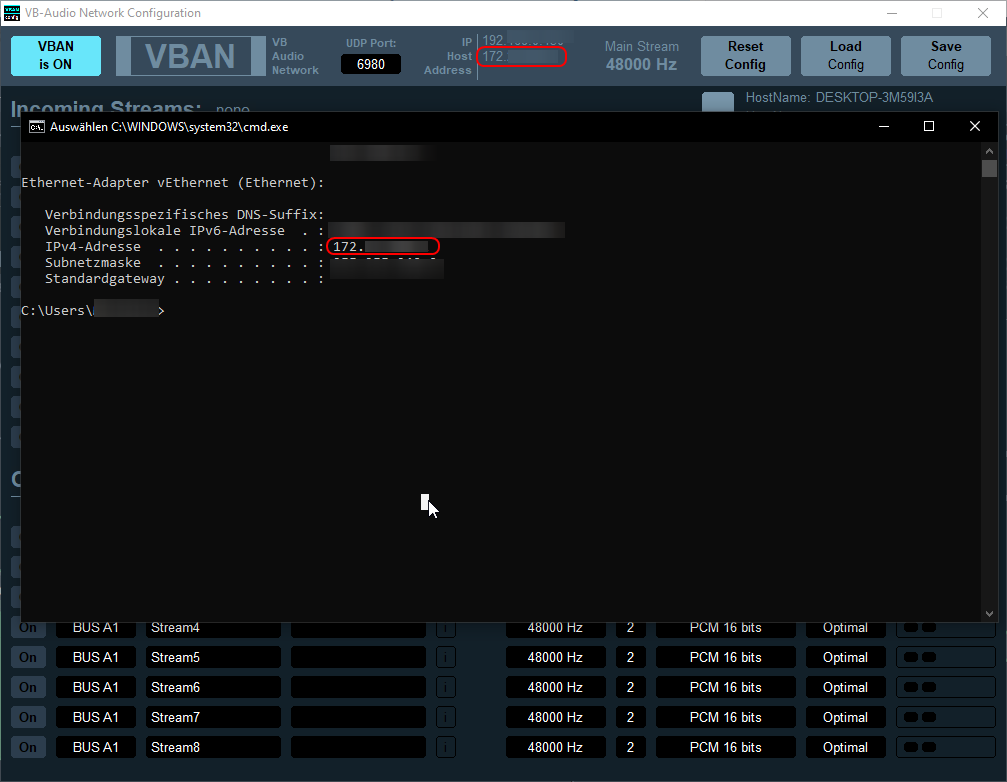Change Stream6 channel count 2
This screenshot has width=1007, height=782.
click(631, 687)
